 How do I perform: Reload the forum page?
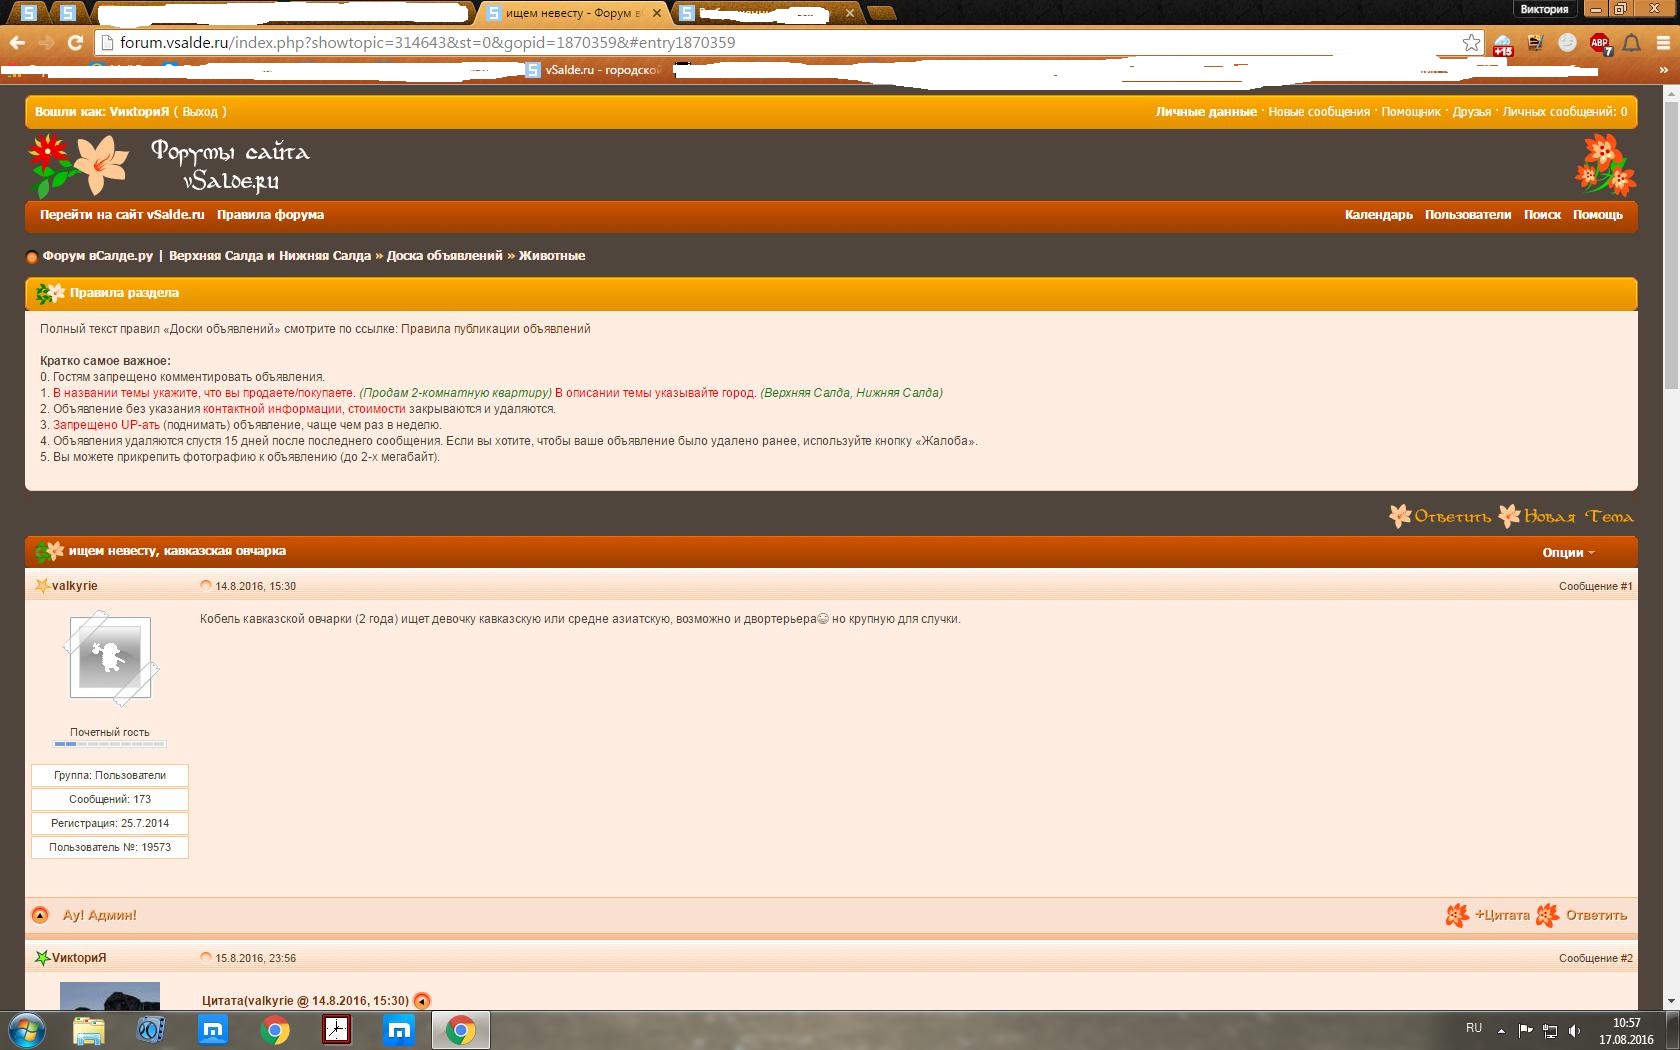(75, 42)
